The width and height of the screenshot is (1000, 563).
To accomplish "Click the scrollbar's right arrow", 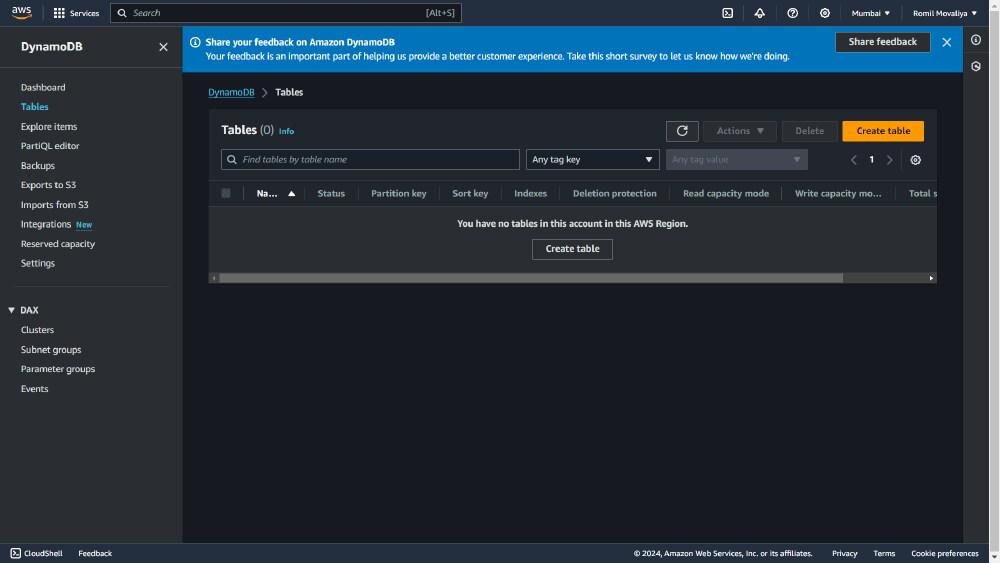I will click(931, 278).
